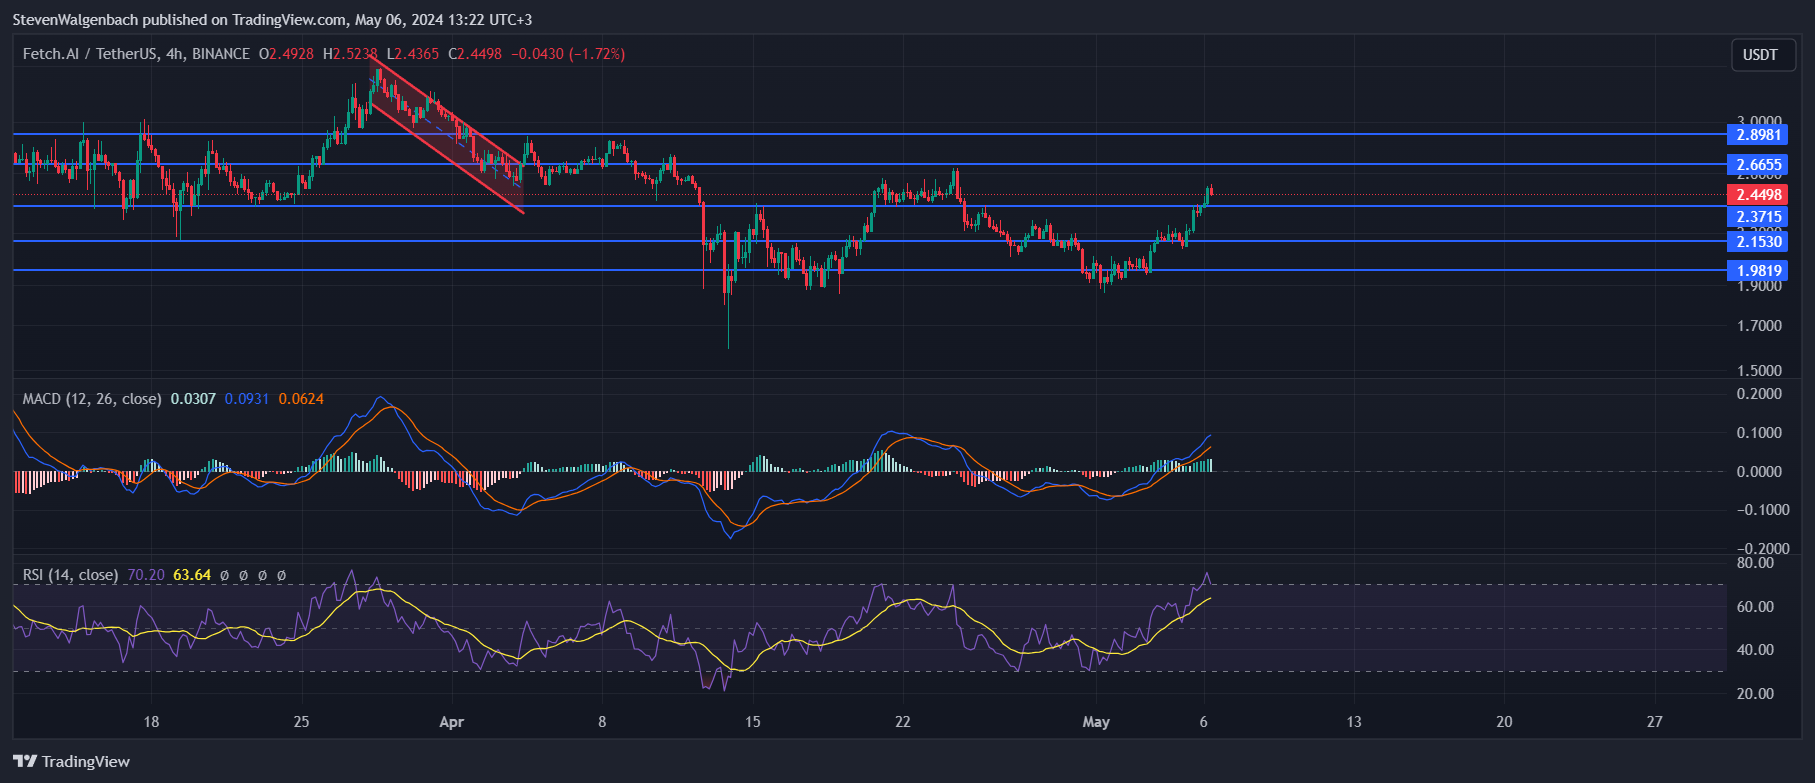Click the low value L2.4365

(413, 54)
